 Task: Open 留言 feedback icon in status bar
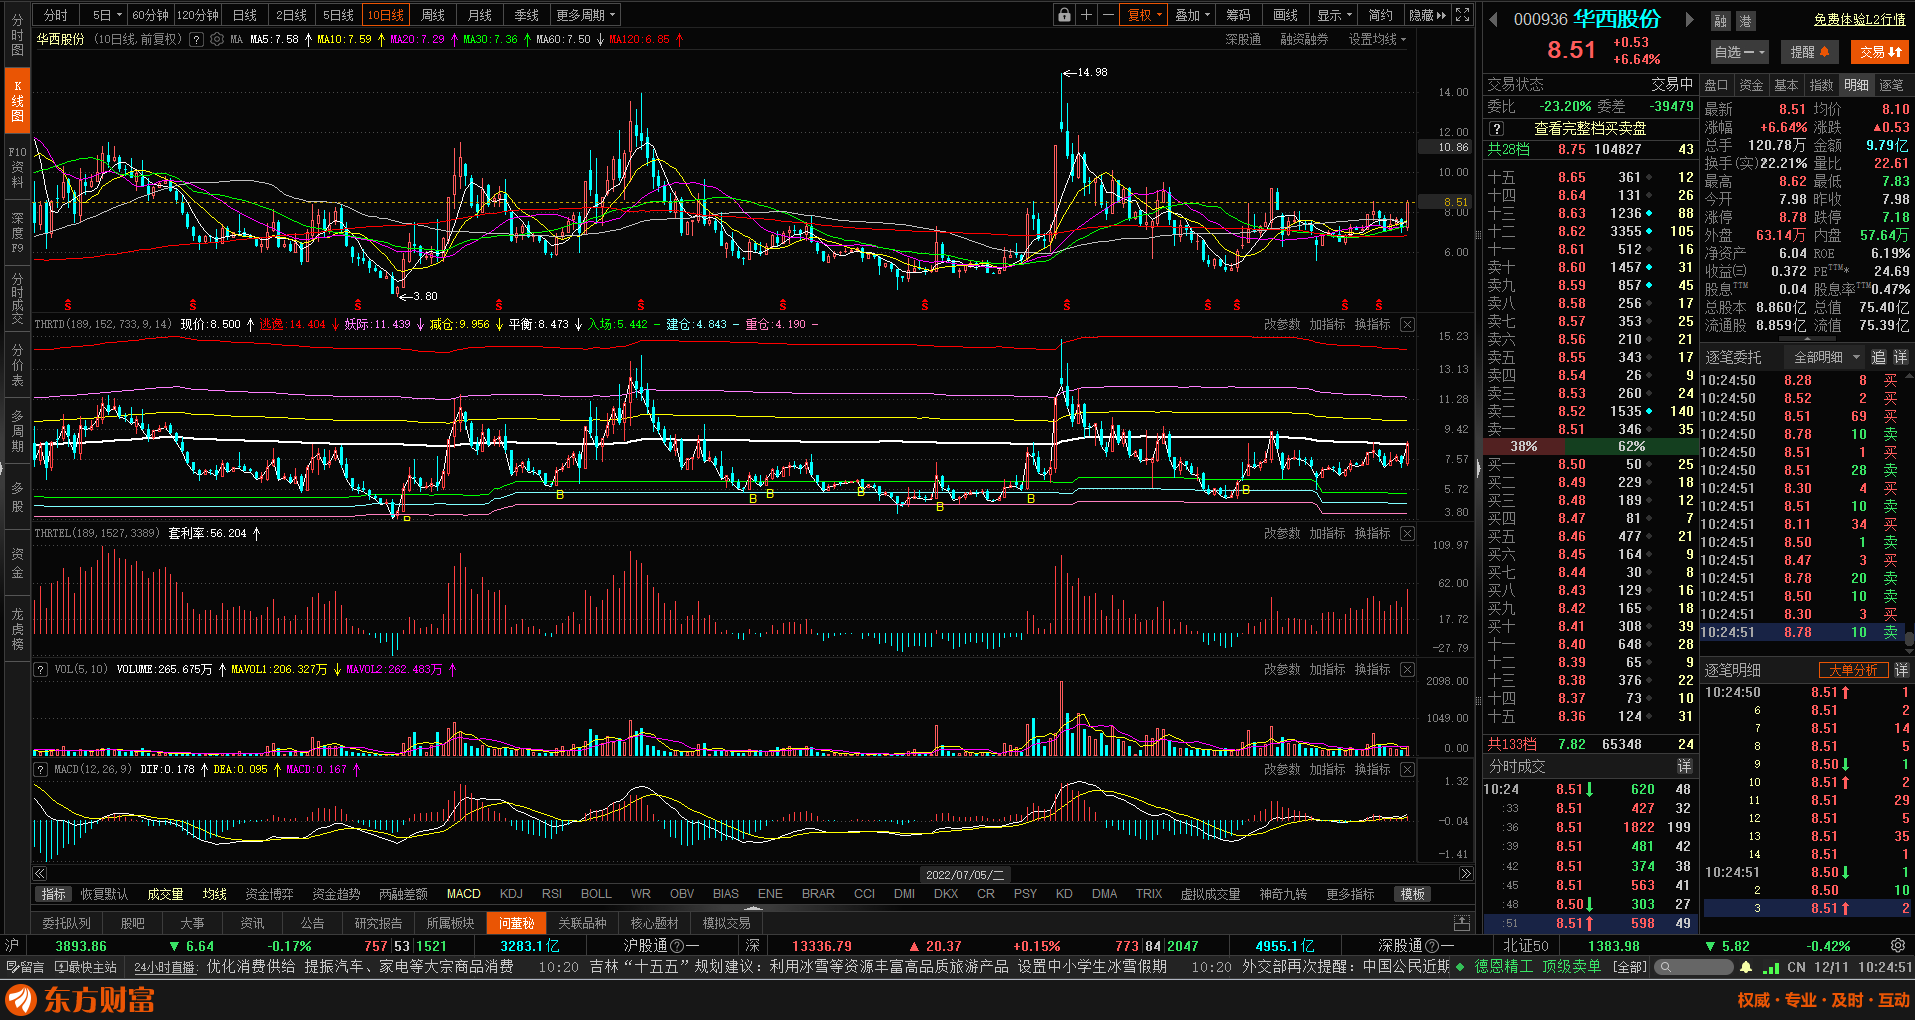tap(26, 967)
